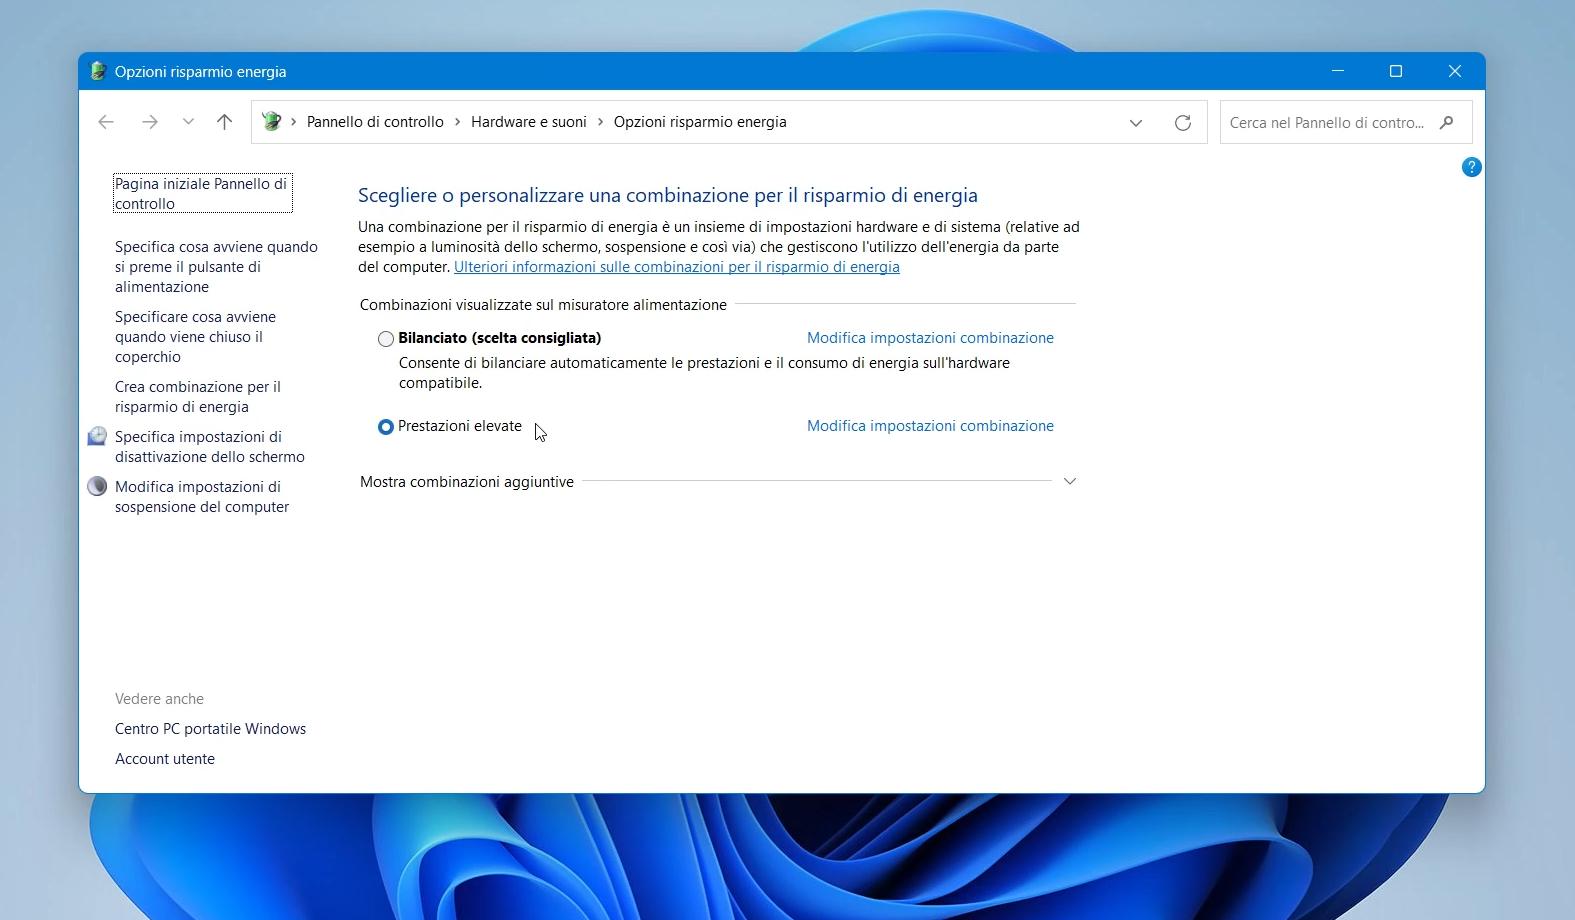Go up one folder level
The width and height of the screenshot is (1575, 920).
(224, 122)
